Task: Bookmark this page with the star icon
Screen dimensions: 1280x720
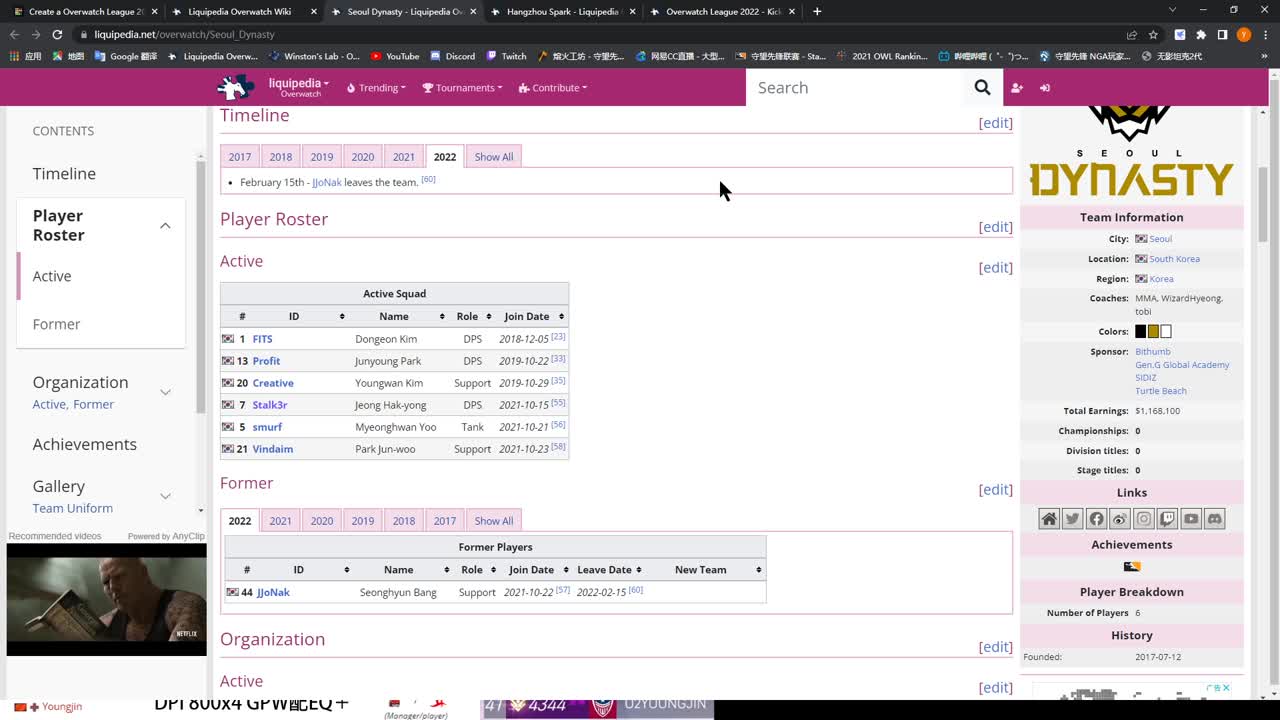Action: (1153, 34)
